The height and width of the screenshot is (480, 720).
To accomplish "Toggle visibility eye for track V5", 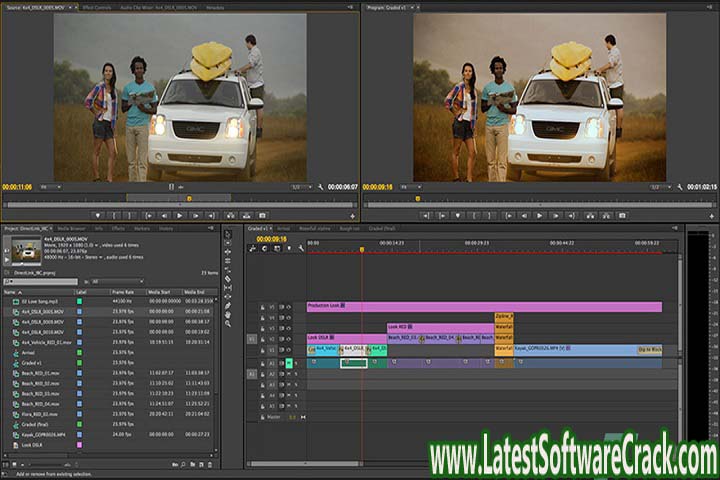I will pos(288,307).
